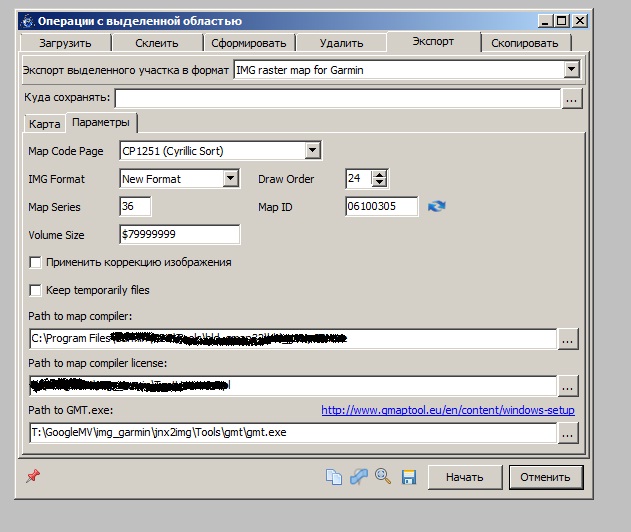Browse for the GMT.exe path
631x532 pixels.
(x=567, y=434)
